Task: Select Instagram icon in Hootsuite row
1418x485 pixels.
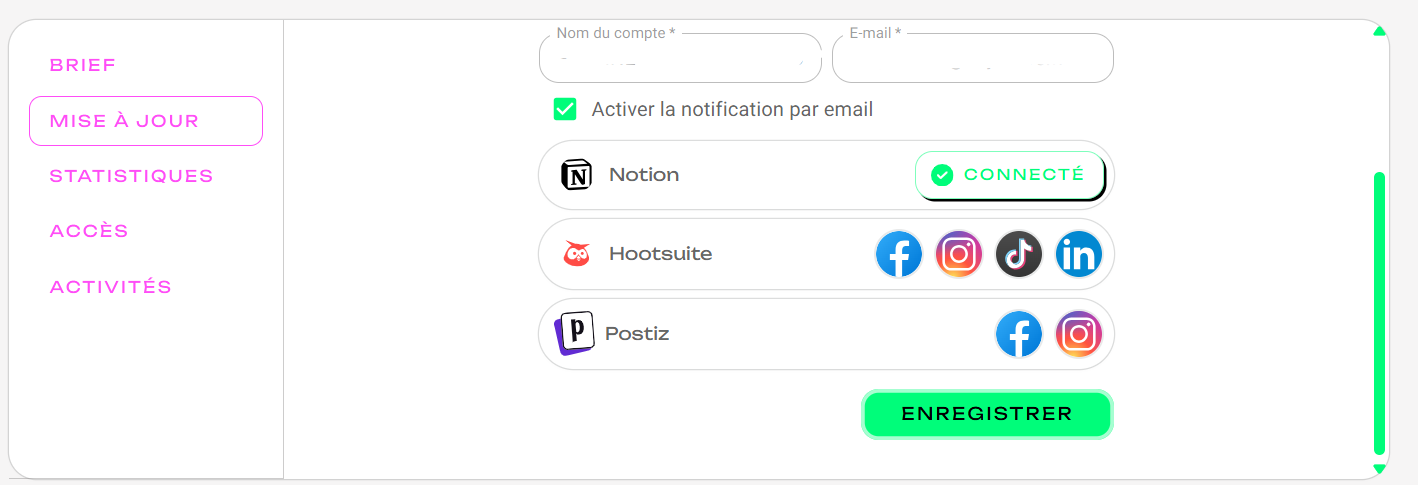Action: tap(959, 255)
